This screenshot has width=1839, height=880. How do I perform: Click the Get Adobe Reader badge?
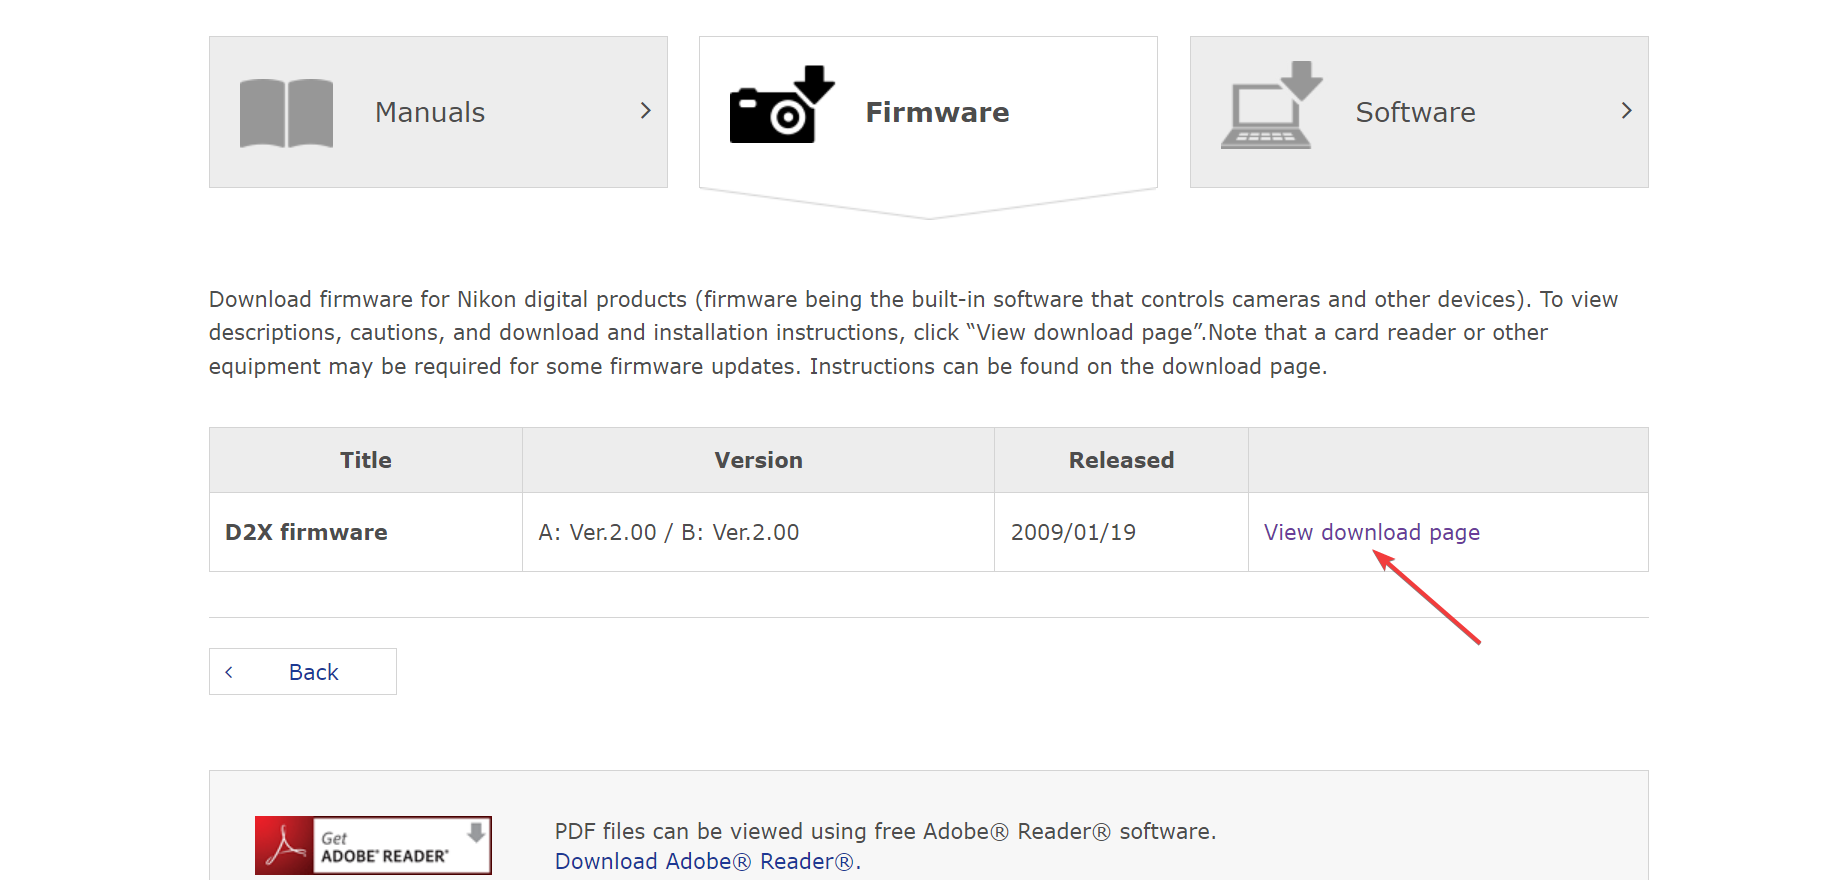(x=373, y=846)
